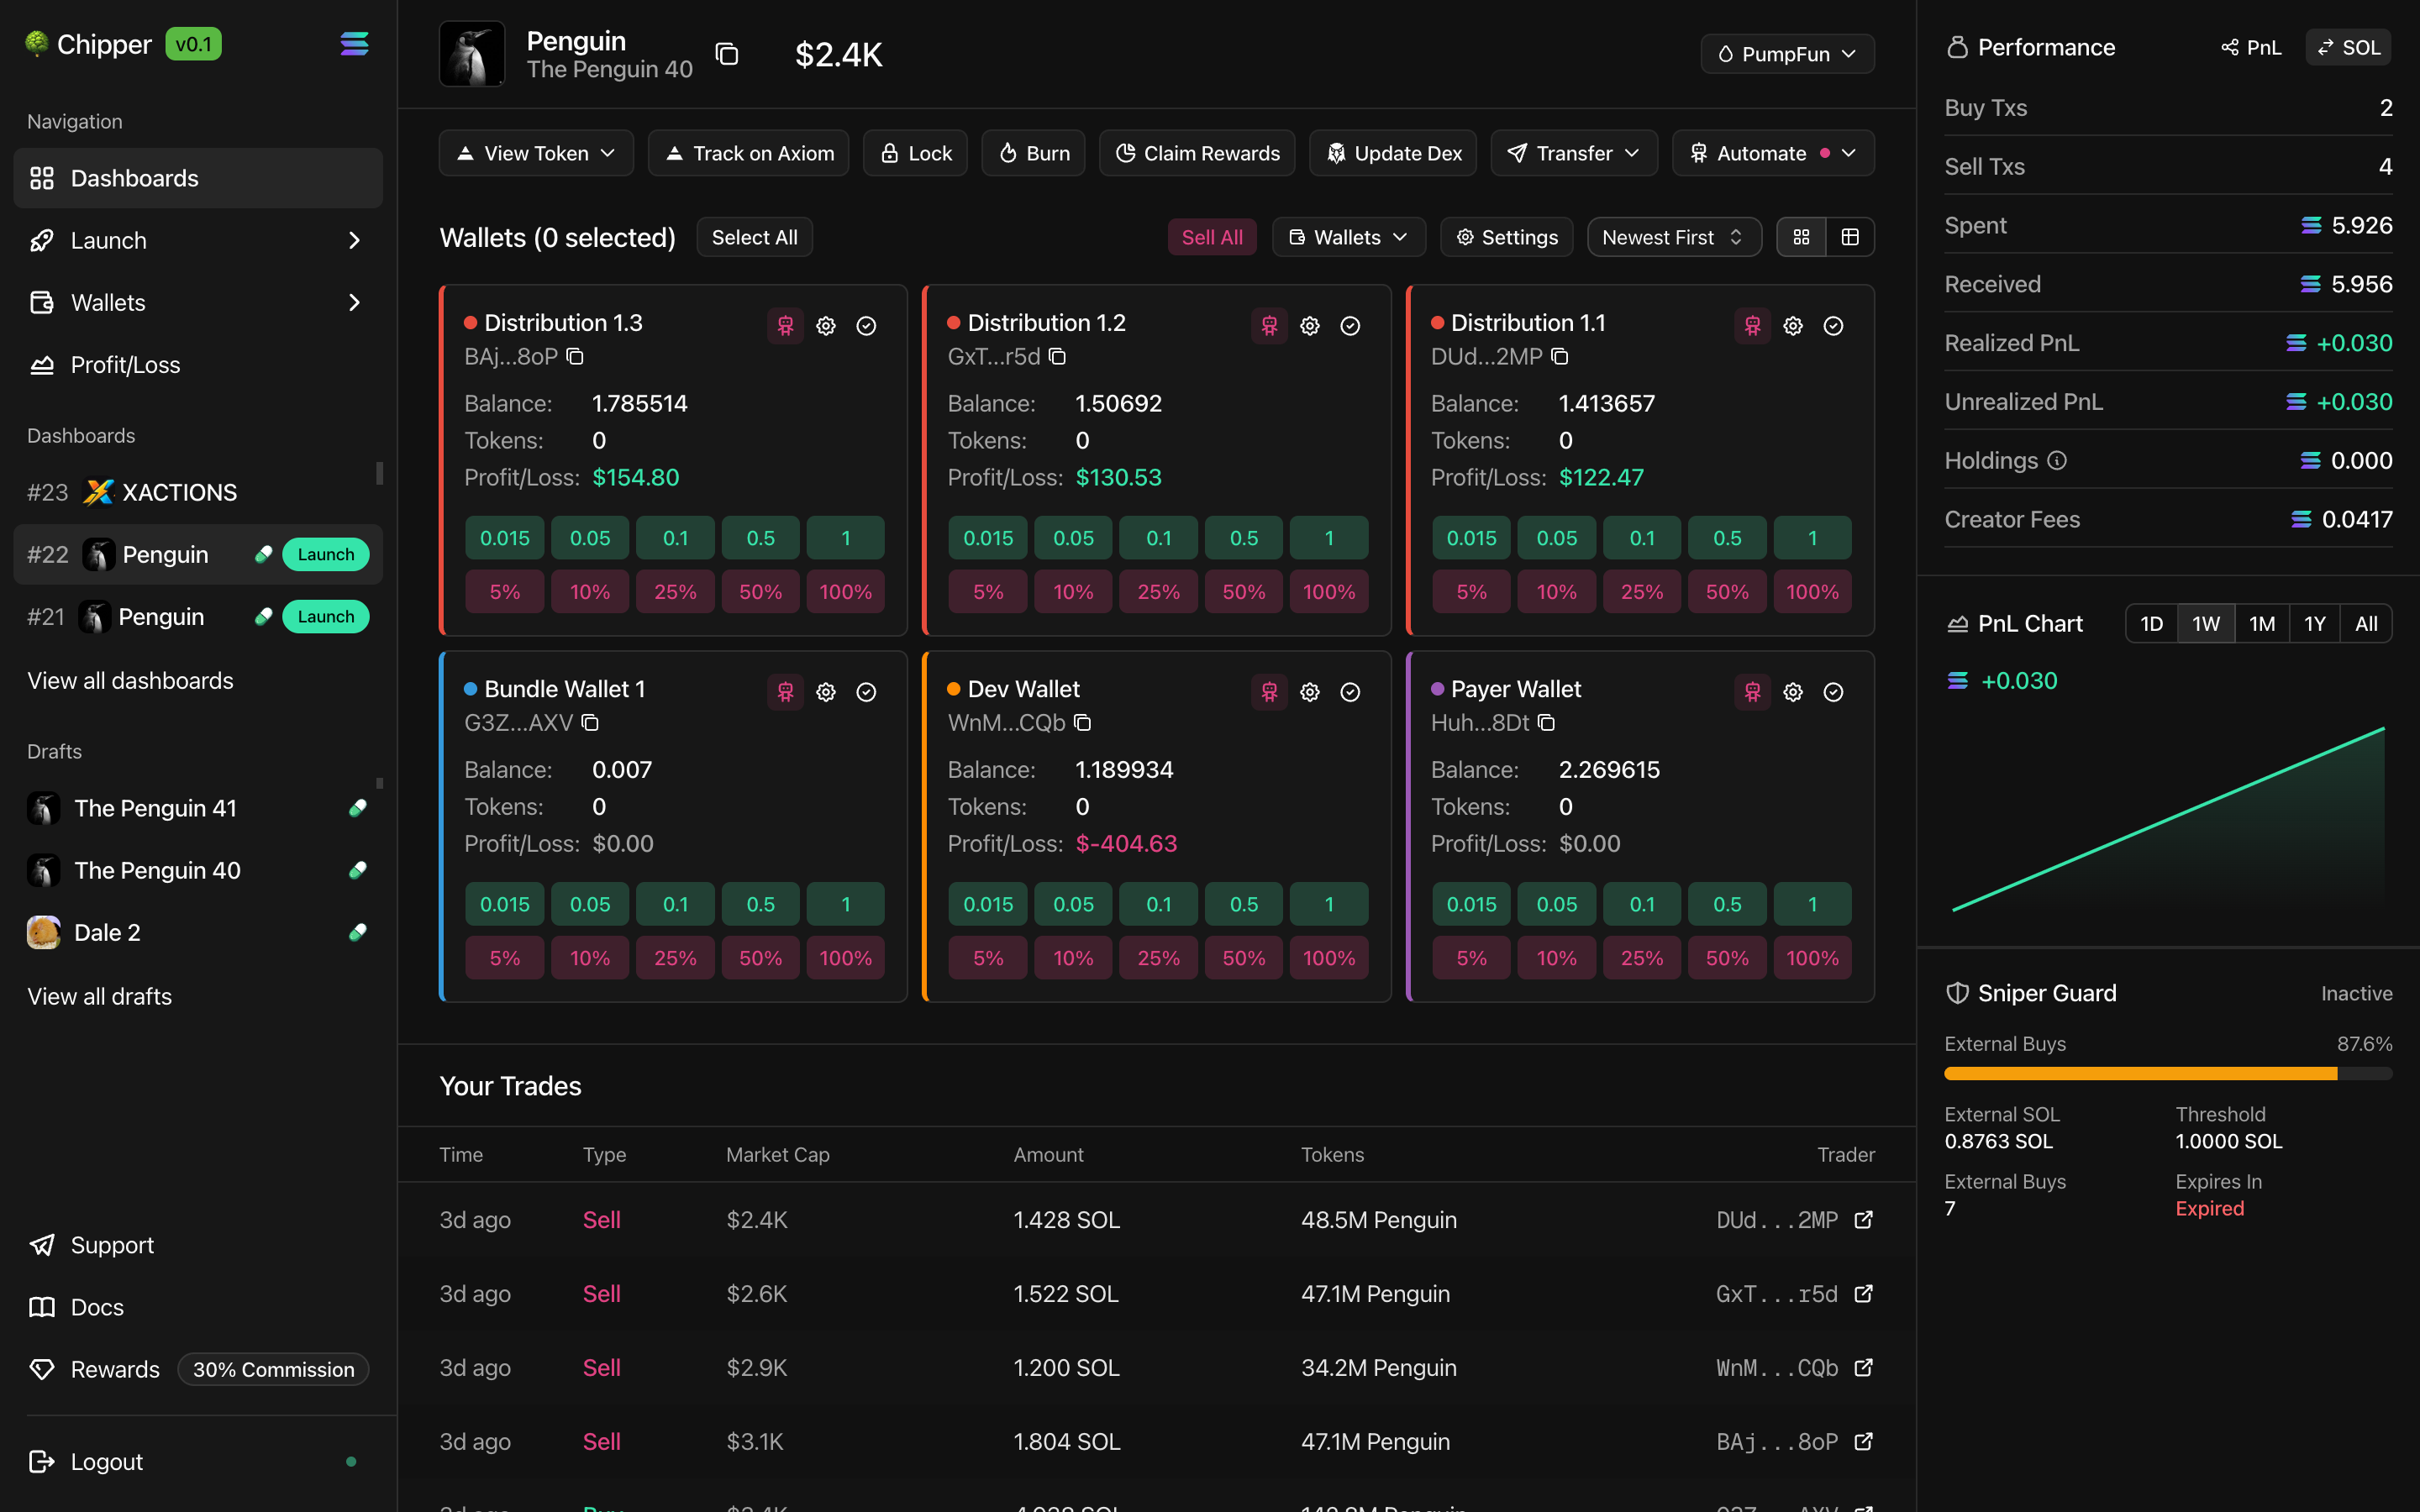Select the 1M tab in PnL Chart
The height and width of the screenshot is (1512, 2420).
pyautogui.click(x=2261, y=624)
